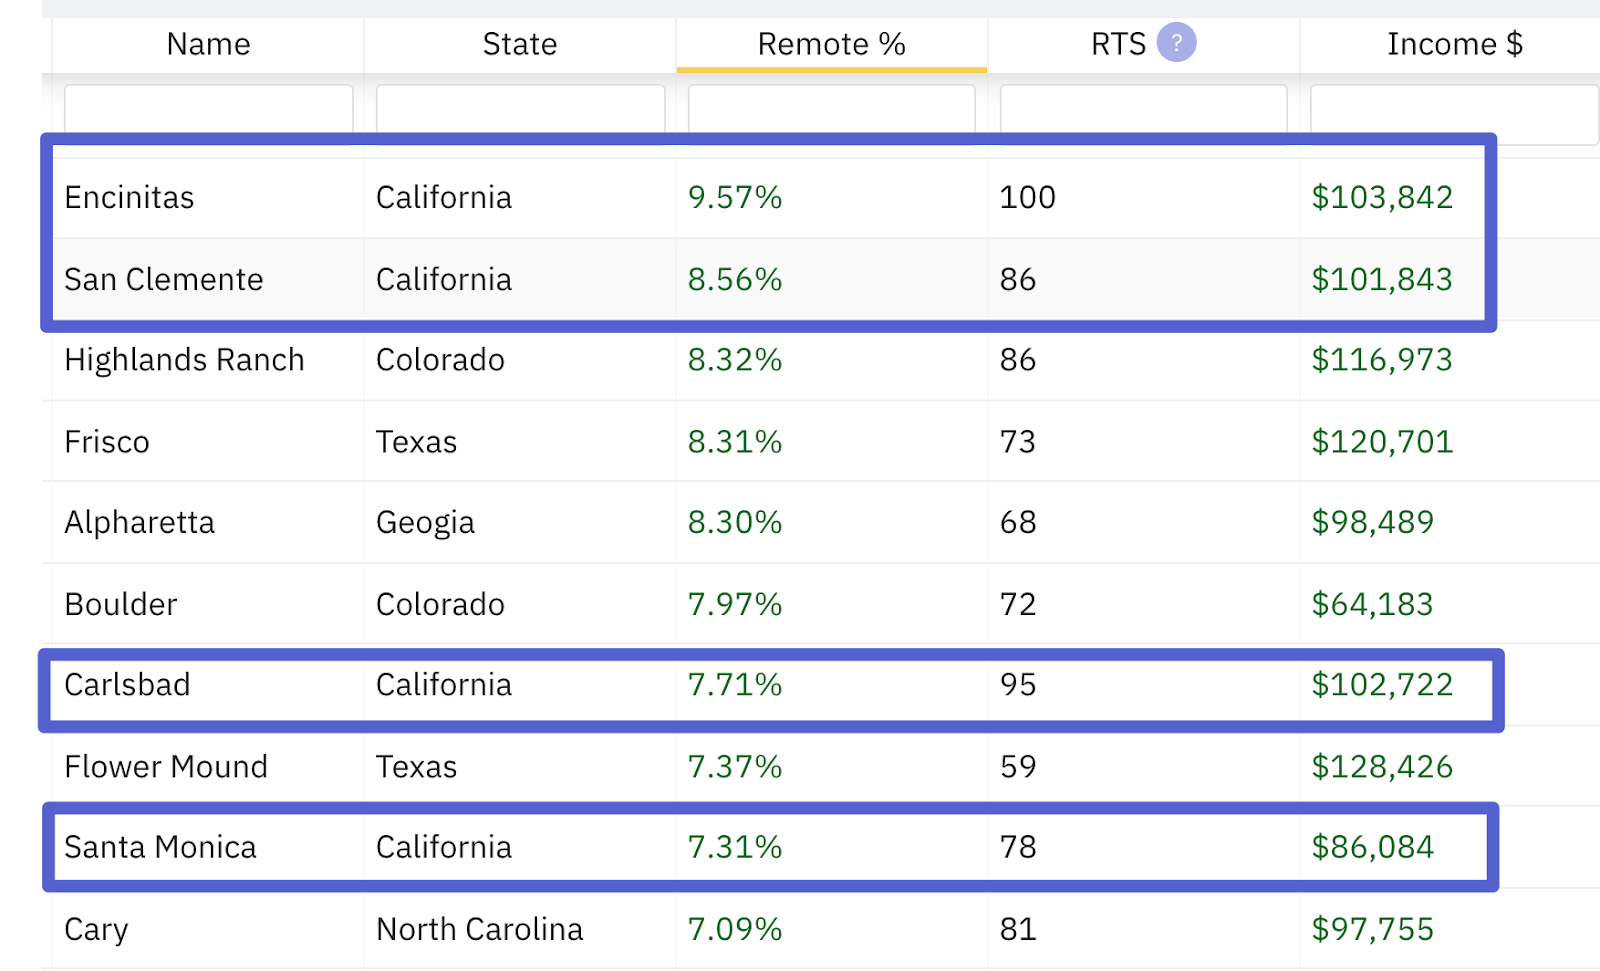Click Alpharetta's Geogia state cell
The width and height of the screenshot is (1600, 971).
pos(425,523)
